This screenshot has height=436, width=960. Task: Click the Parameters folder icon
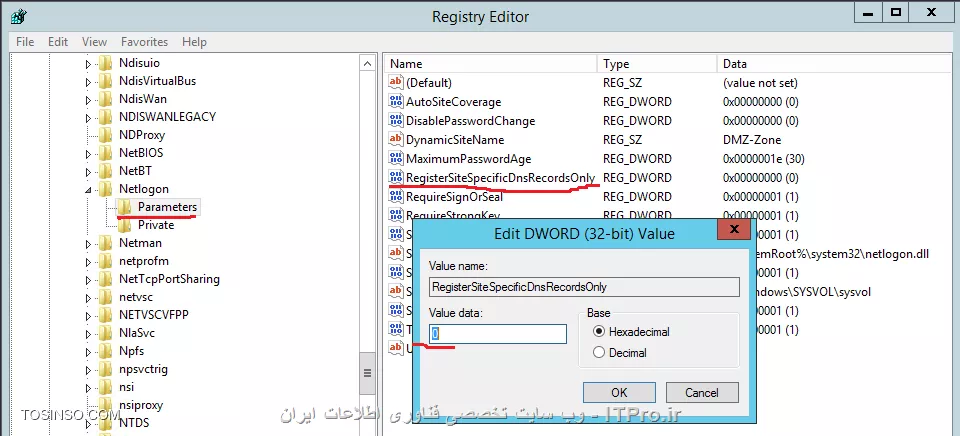pos(124,207)
